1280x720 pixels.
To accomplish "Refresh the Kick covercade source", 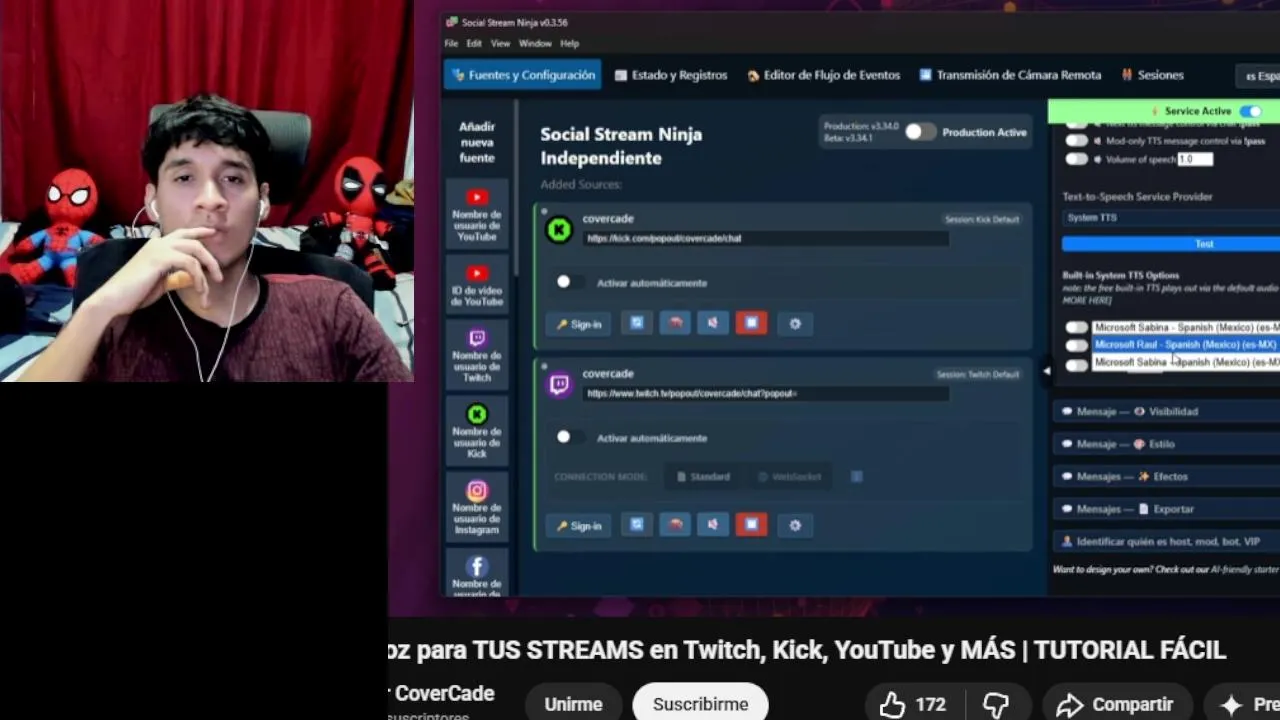I will click(637, 323).
